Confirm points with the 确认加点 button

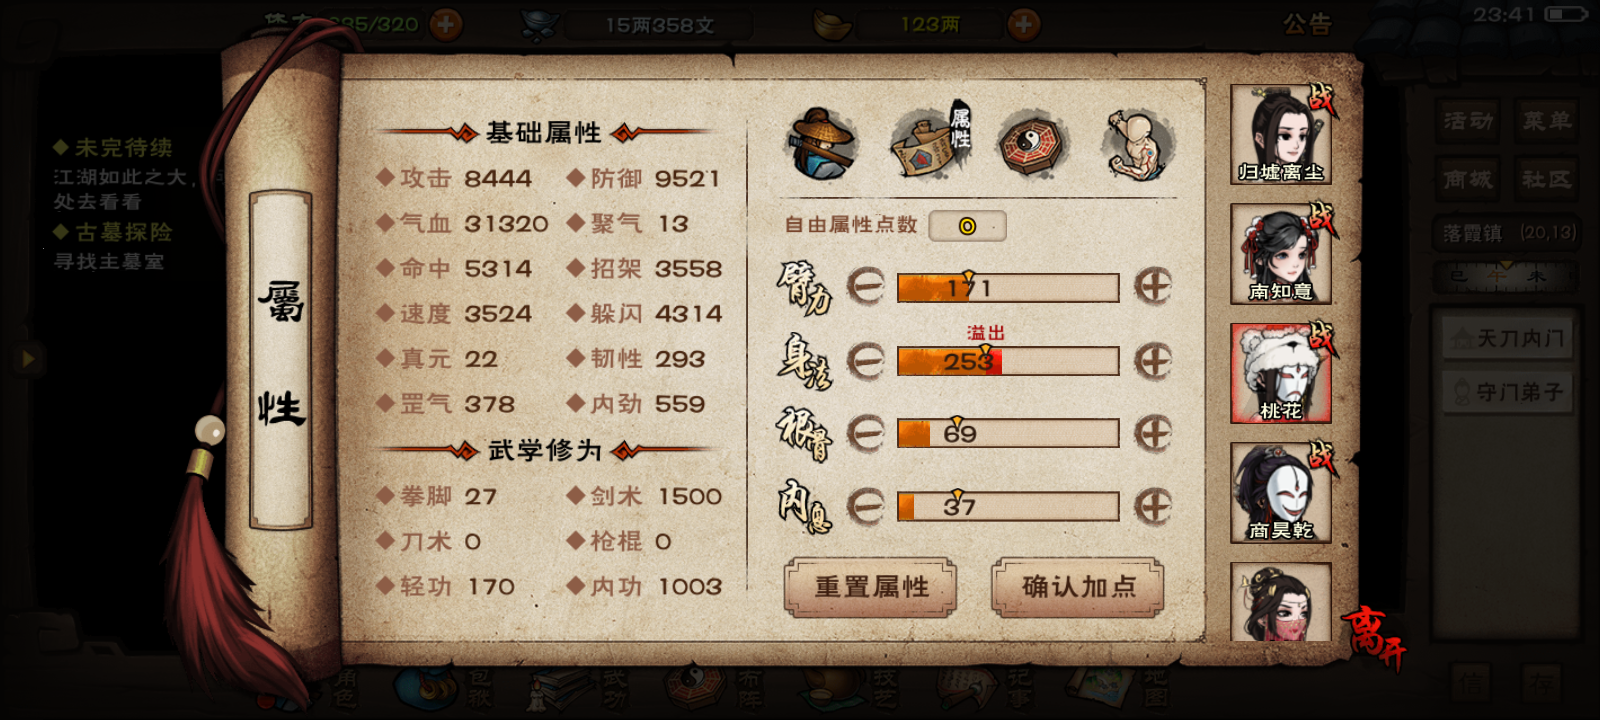pos(1078,587)
